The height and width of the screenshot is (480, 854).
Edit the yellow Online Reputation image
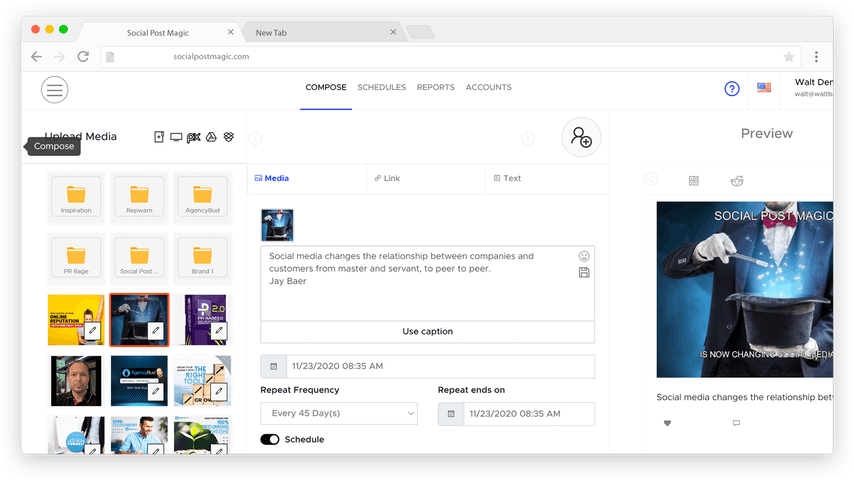[93, 330]
